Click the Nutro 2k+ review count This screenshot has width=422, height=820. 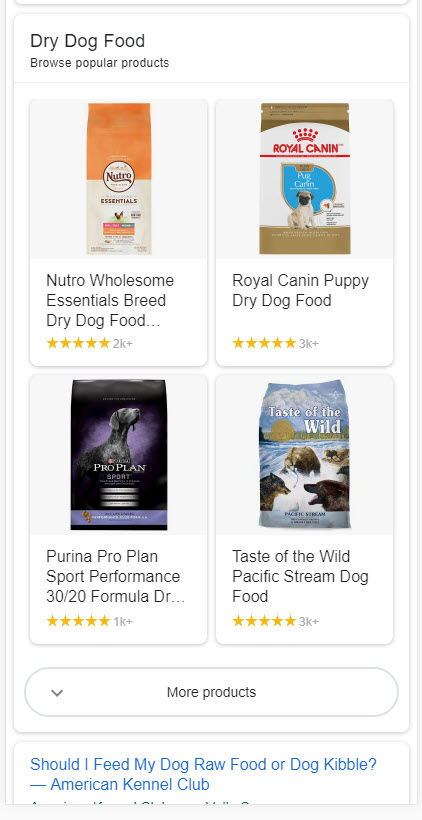point(123,344)
